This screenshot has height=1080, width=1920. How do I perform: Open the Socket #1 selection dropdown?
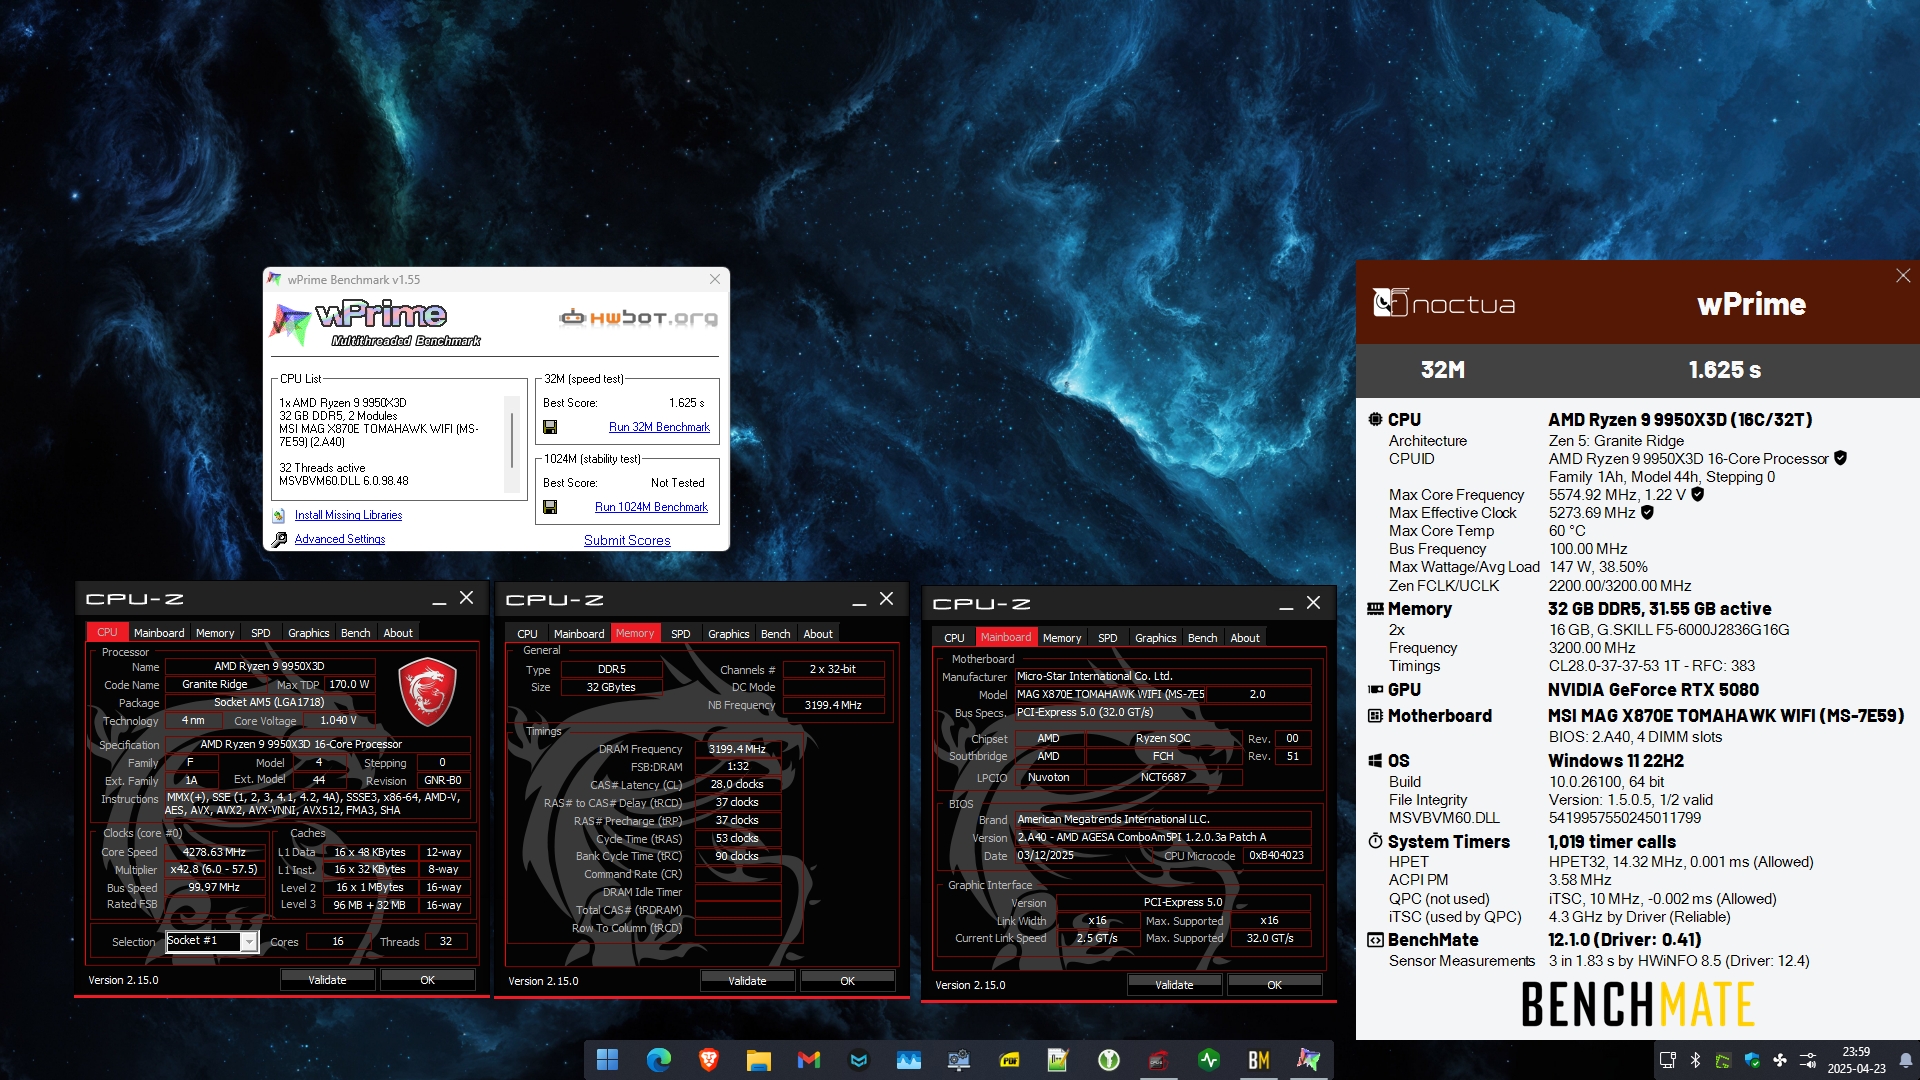(212, 941)
